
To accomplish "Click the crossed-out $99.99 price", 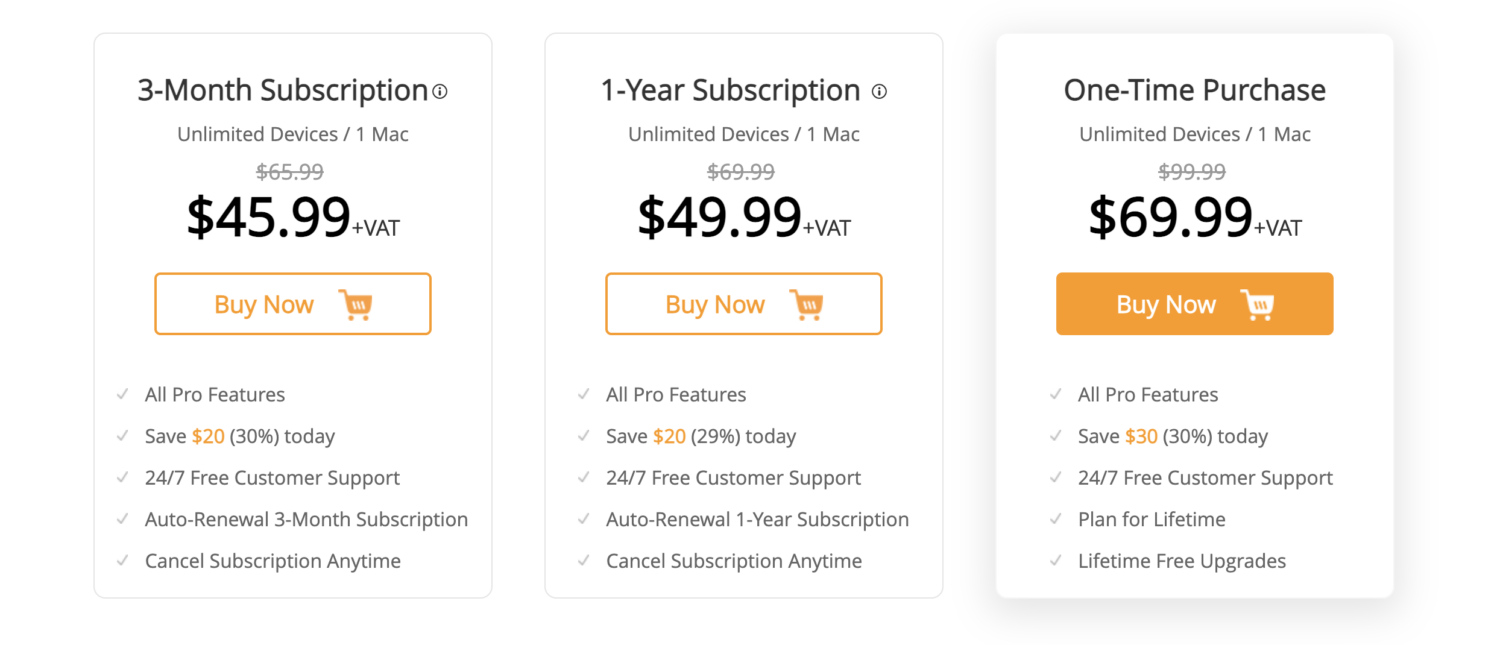I will pyautogui.click(x=1192, y=172).
